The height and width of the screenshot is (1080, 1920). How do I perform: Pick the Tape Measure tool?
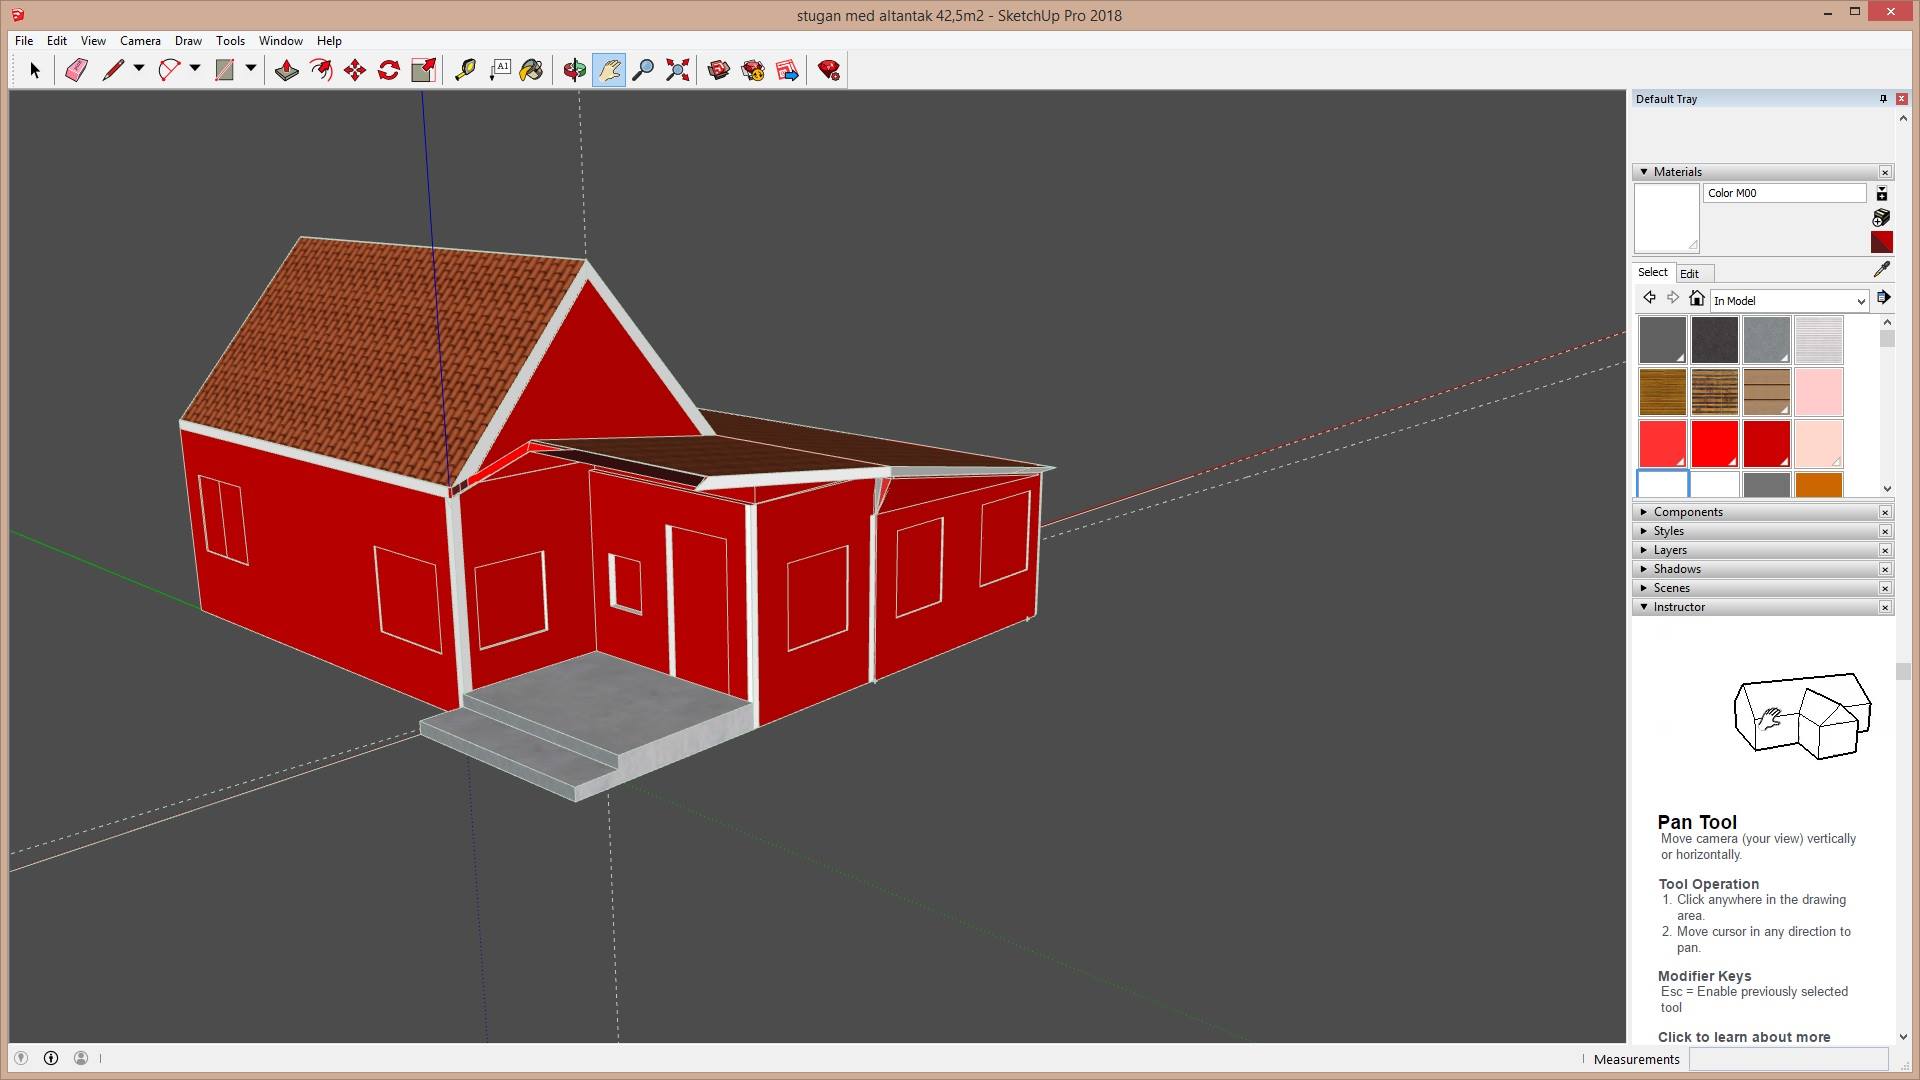(465, 70)
